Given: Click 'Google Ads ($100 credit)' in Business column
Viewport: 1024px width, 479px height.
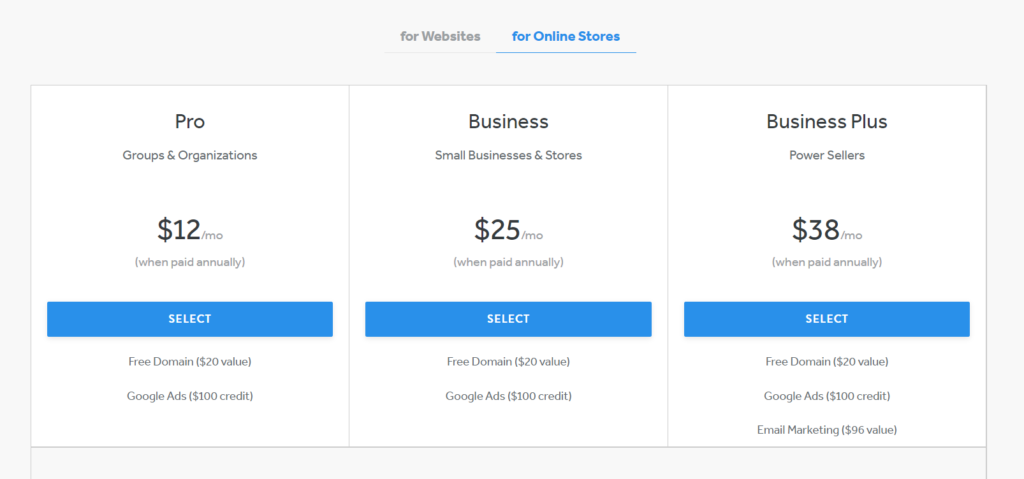Looking at the screenshot, I should (x=508, y=396).
